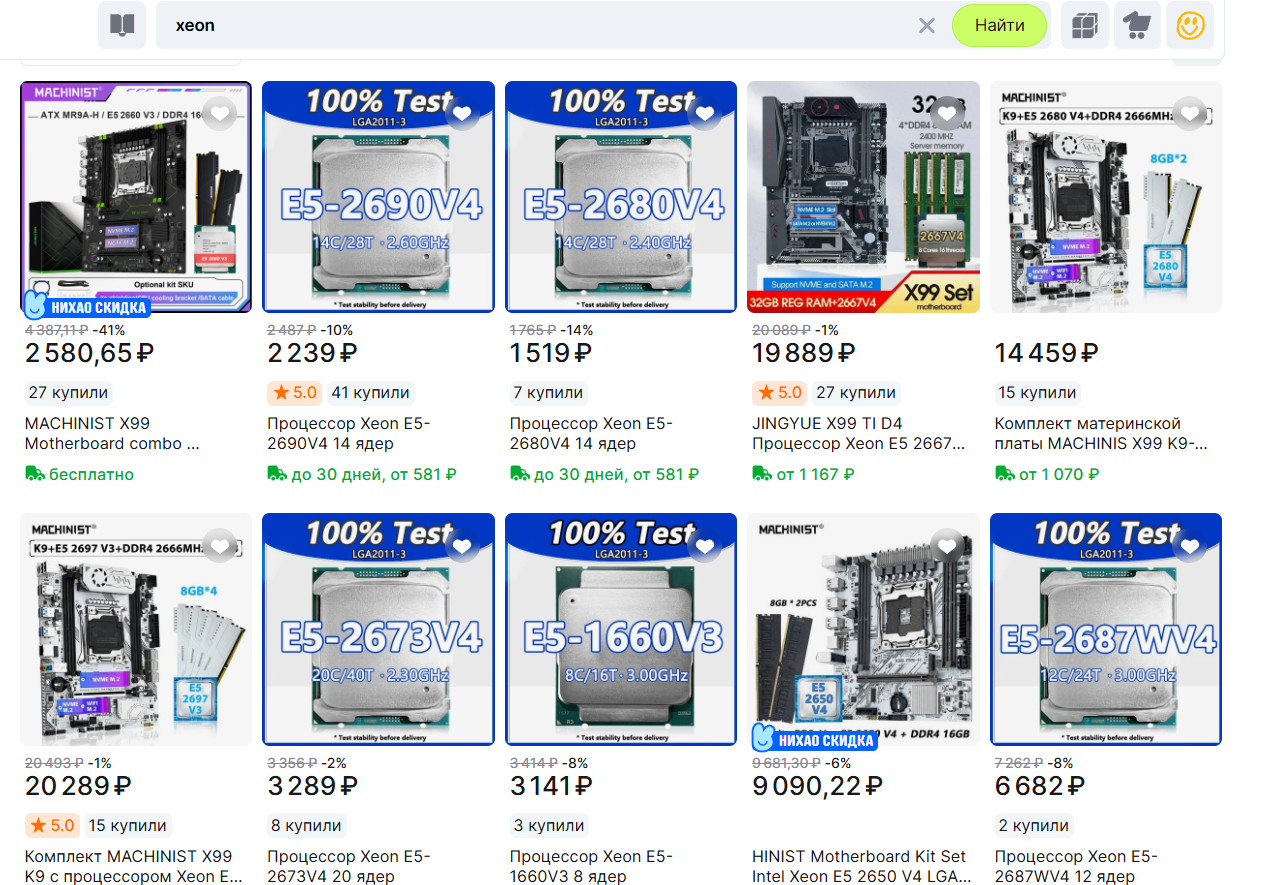Image resolution: width=1264 pixels, height=885 pixels.
Task: Click the price 2 239 ₽
Action: [312, 353]
